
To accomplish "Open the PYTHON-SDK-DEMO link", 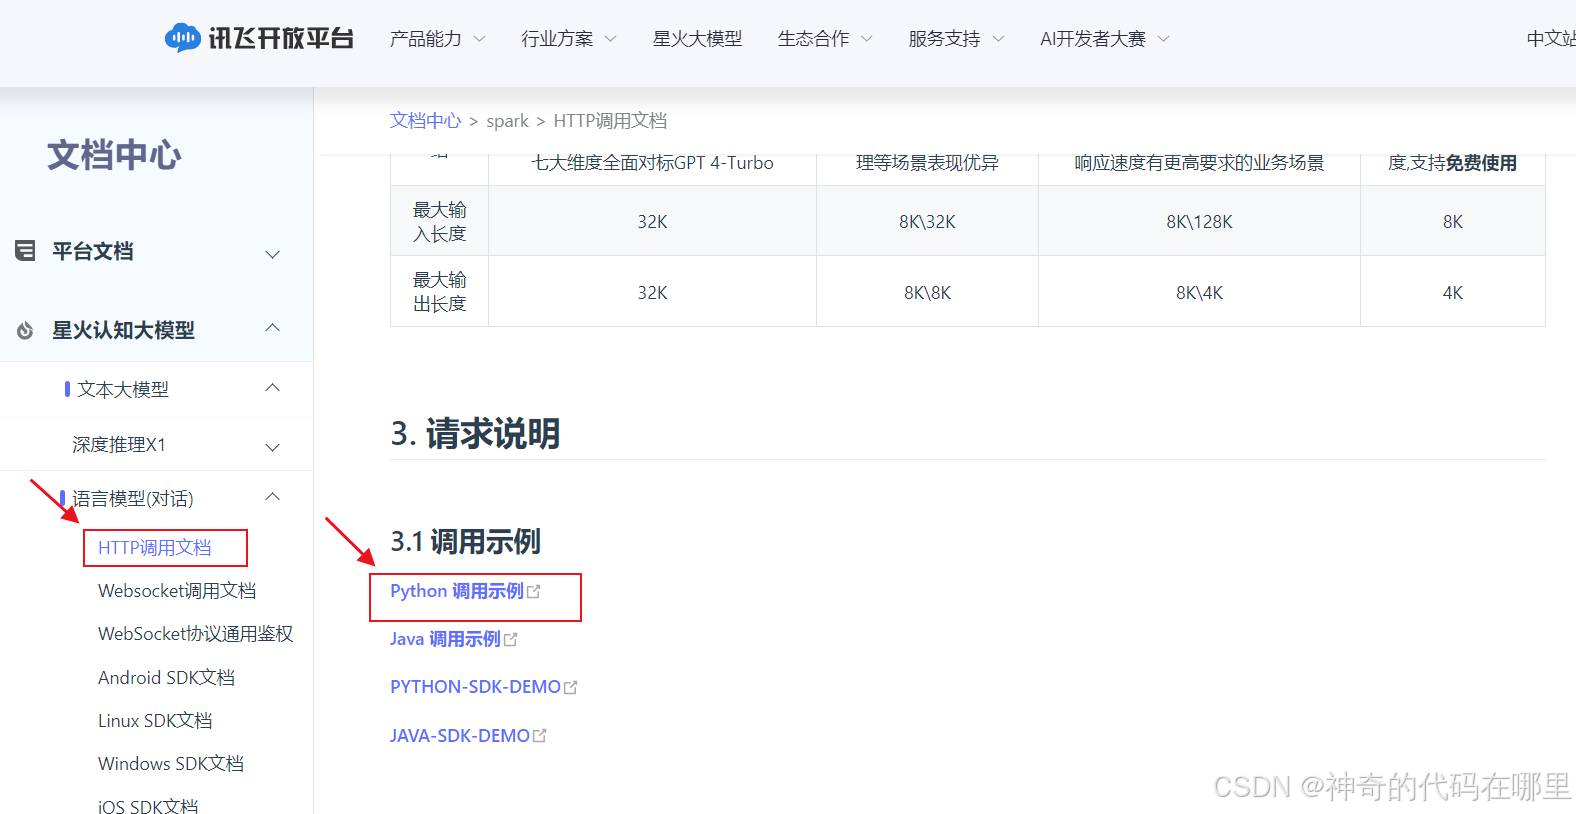I will (475, 687).
